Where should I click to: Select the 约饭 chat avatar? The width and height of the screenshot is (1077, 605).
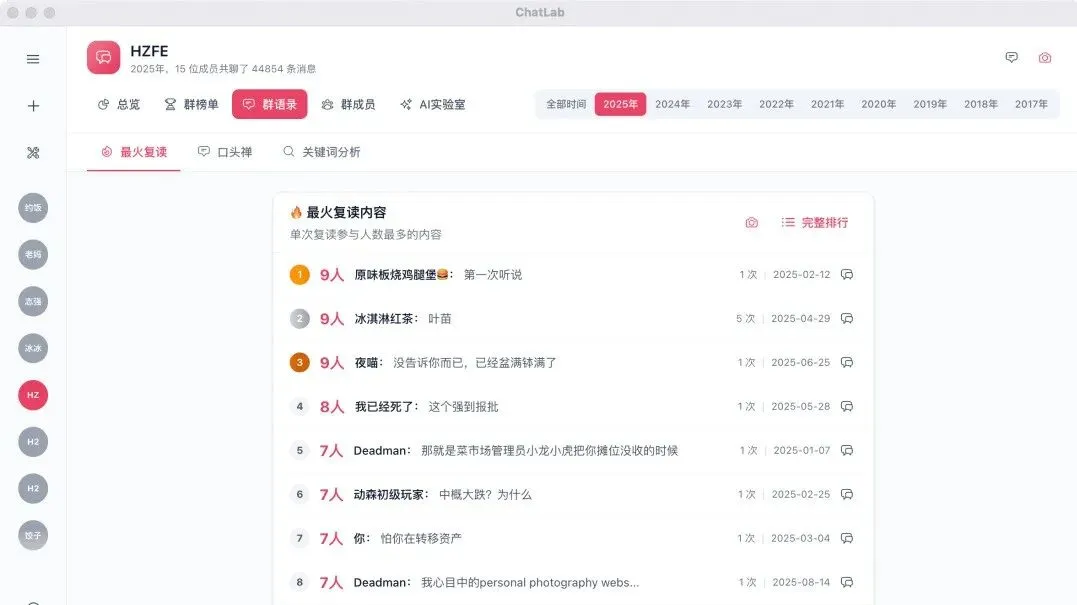[33, 207]
